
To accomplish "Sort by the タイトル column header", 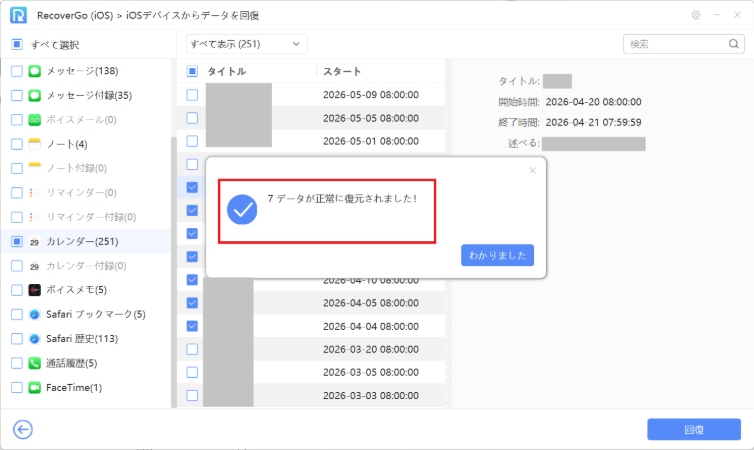I will pos(226,71).
